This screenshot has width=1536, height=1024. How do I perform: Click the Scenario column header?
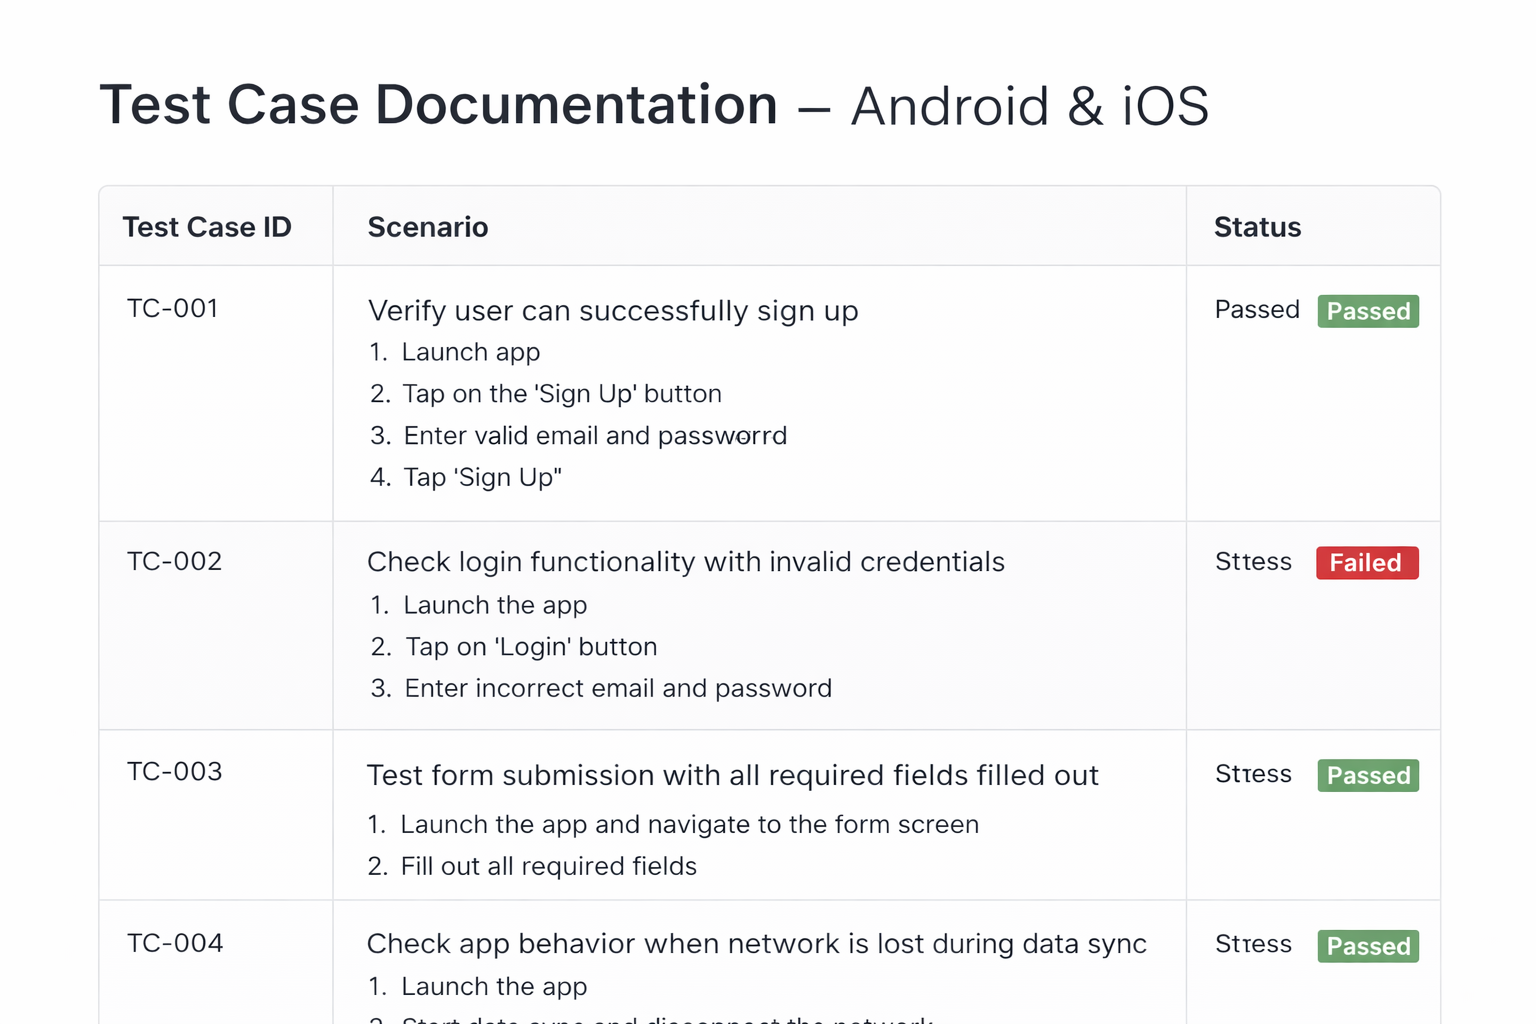428,227
